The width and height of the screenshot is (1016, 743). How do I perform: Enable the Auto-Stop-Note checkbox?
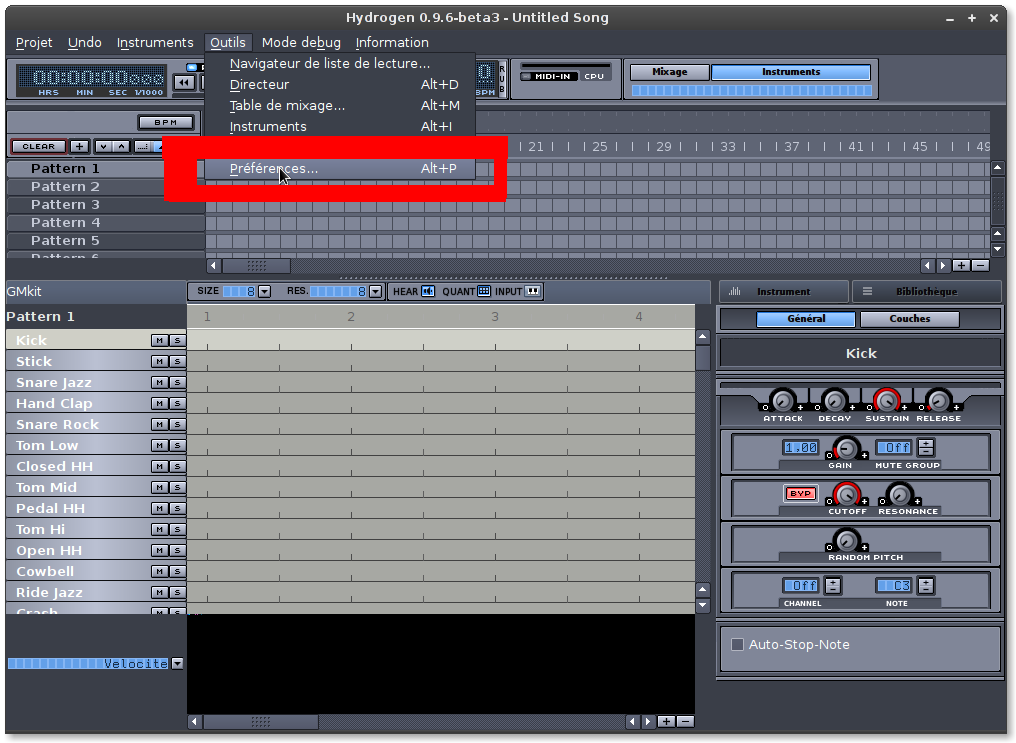(x=737, y=645)
